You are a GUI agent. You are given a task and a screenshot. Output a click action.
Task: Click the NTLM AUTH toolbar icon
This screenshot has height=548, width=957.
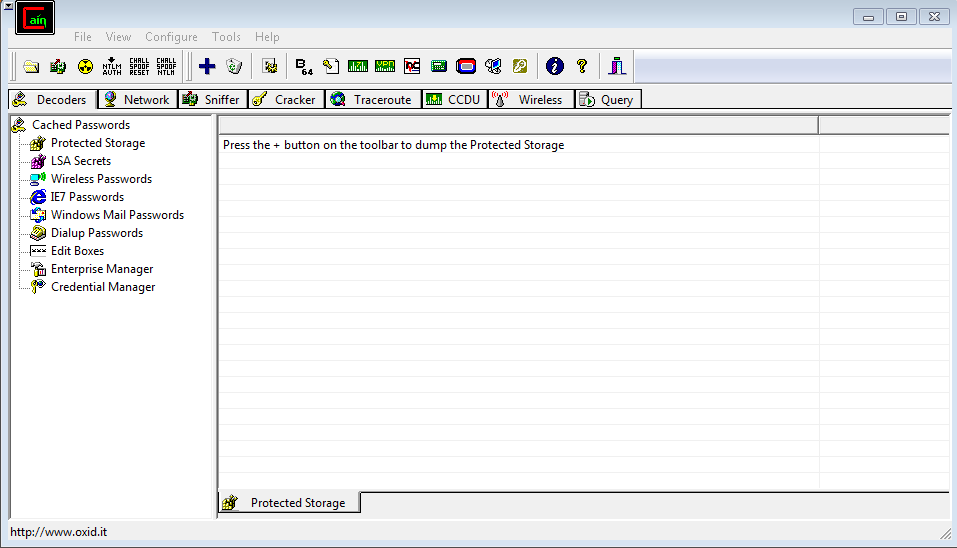(112, 66)
